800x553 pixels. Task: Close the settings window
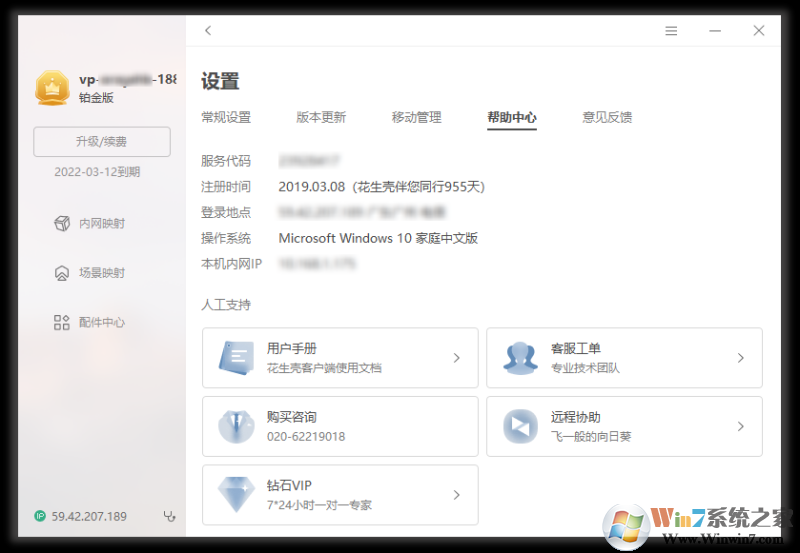click(759, 31)
